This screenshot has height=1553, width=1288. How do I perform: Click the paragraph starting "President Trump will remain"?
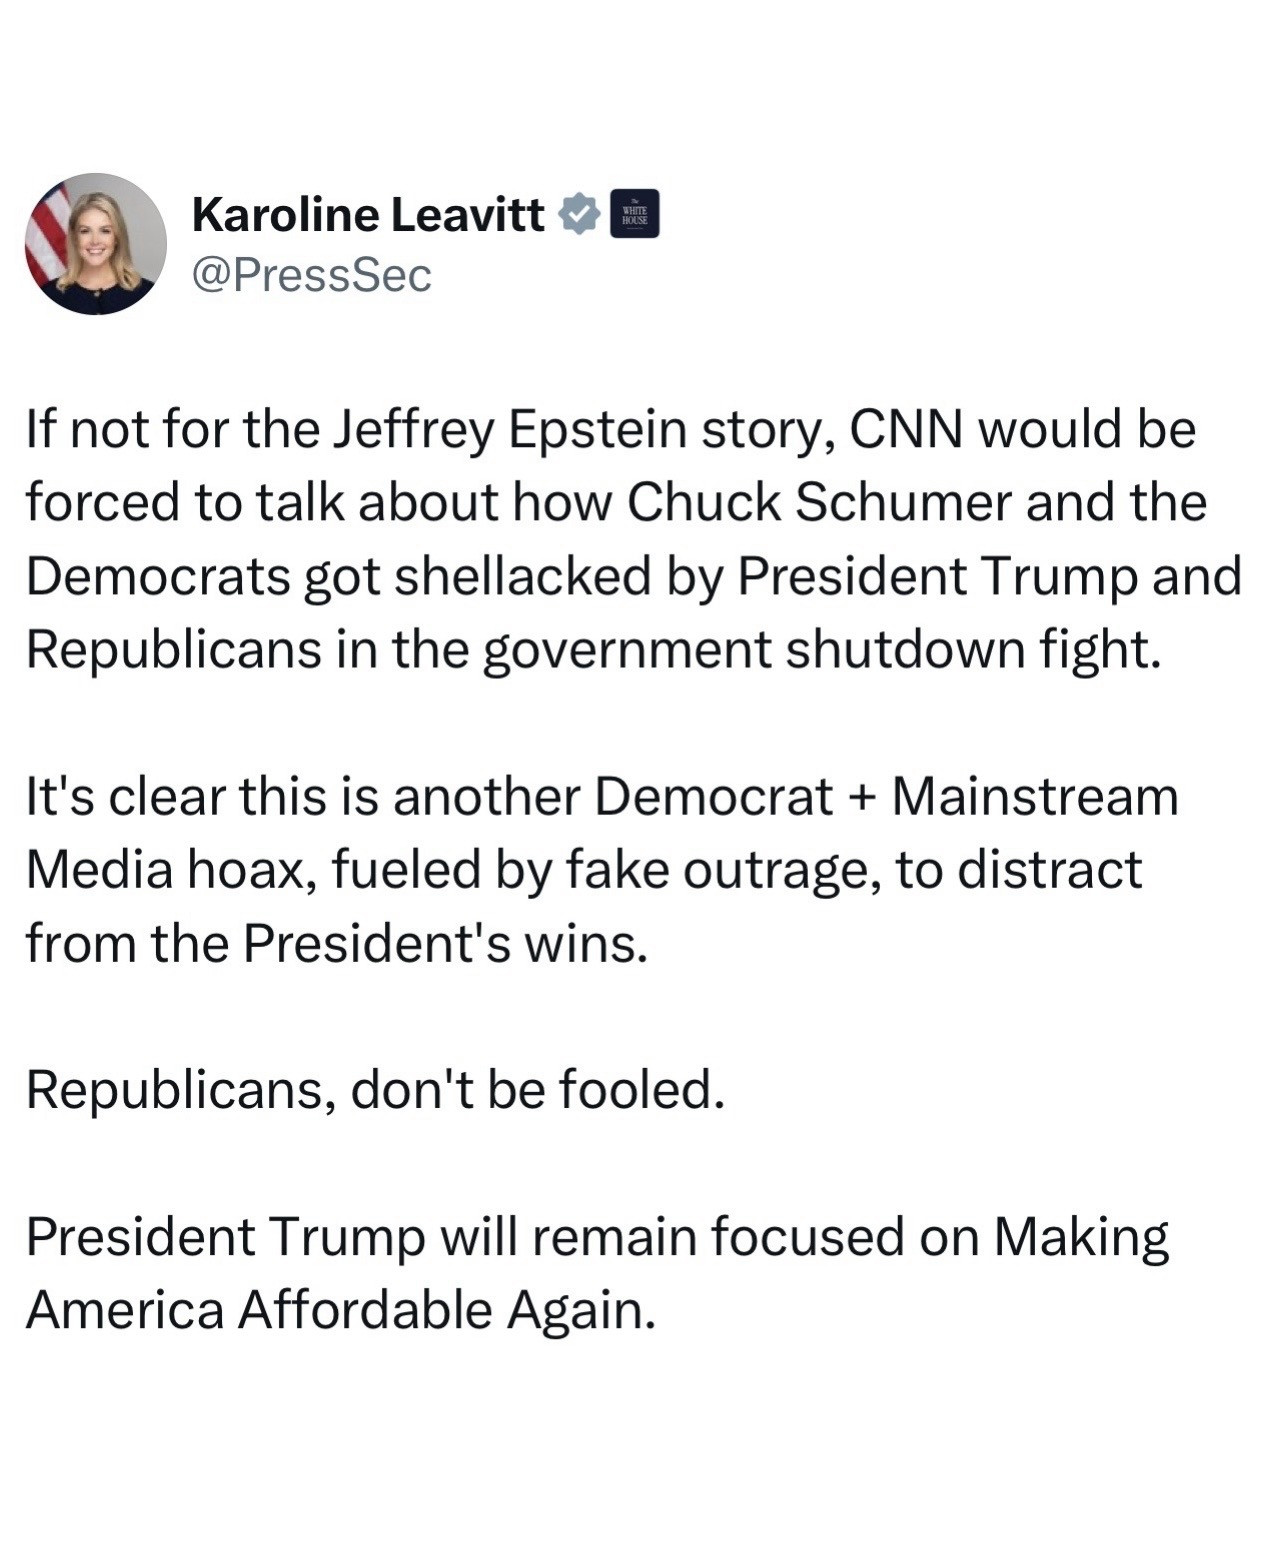[597, 1272]
